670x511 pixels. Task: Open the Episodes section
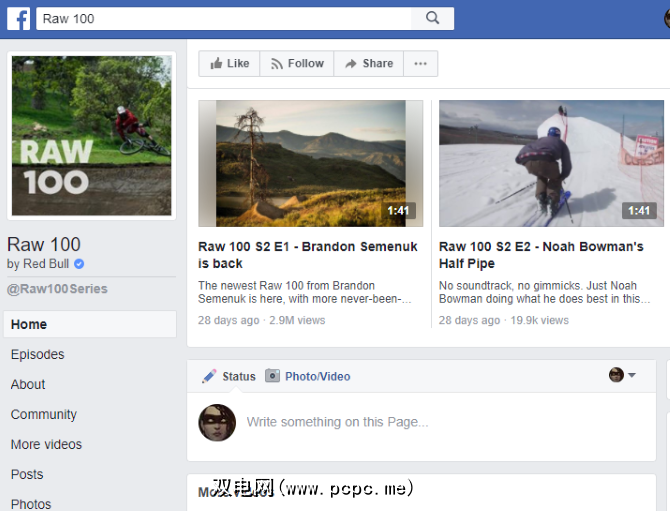pos(38,354)
